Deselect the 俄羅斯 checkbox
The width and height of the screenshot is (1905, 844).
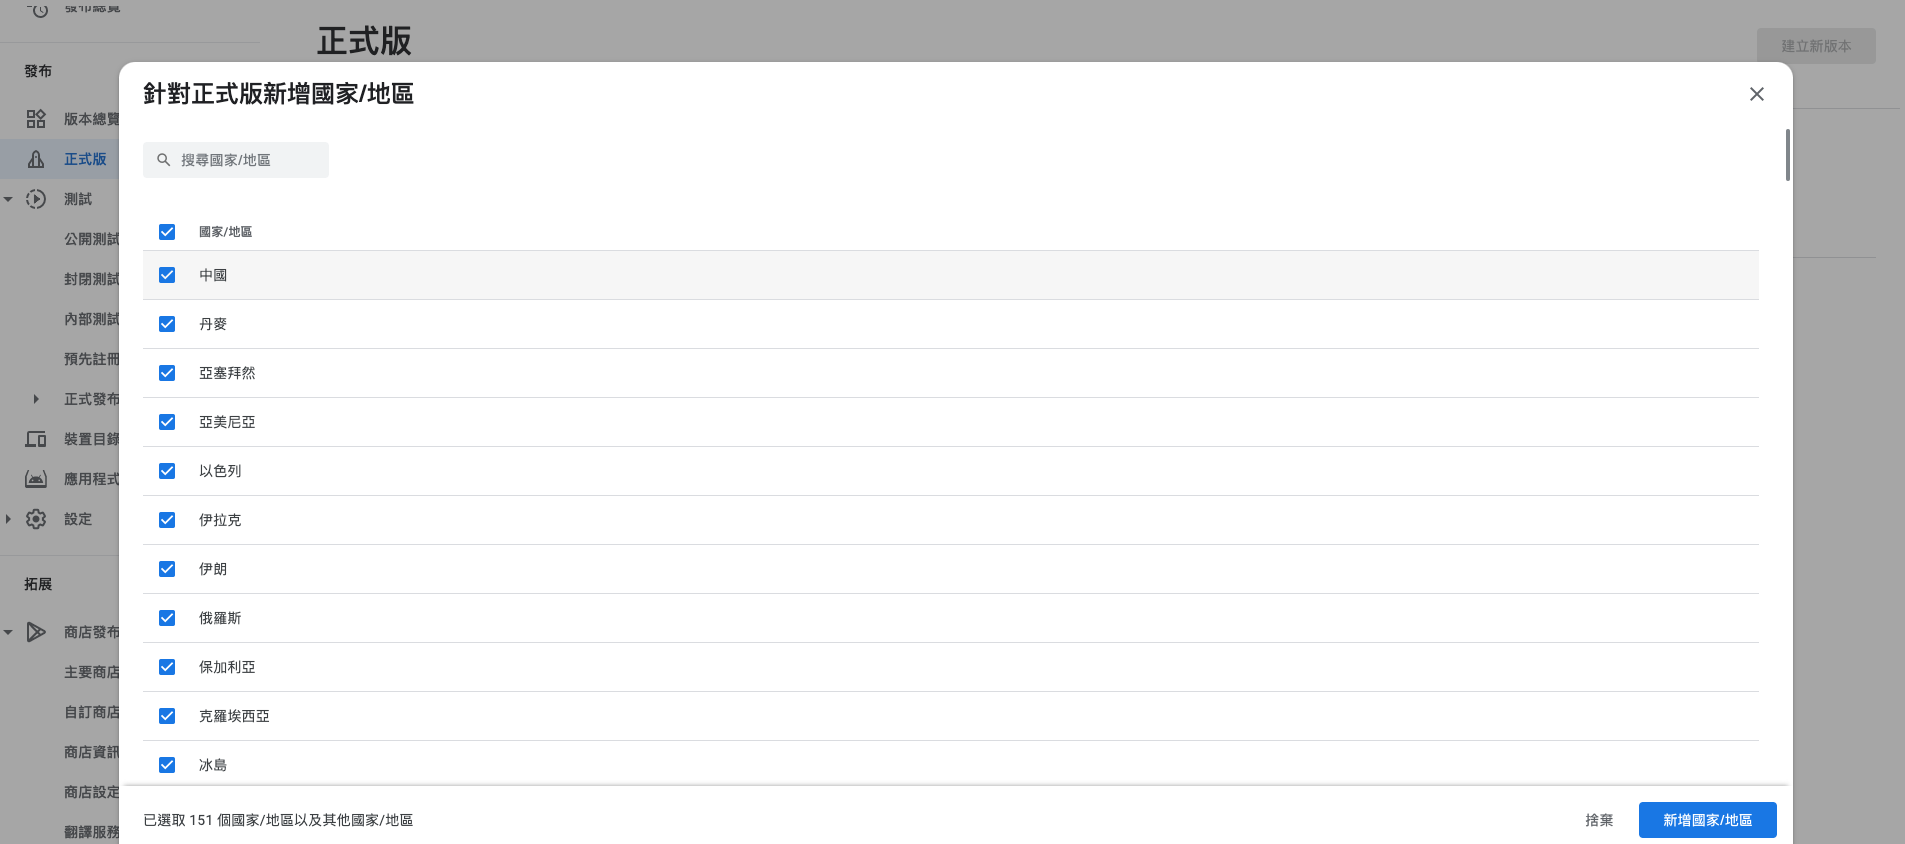pos(167,618)
